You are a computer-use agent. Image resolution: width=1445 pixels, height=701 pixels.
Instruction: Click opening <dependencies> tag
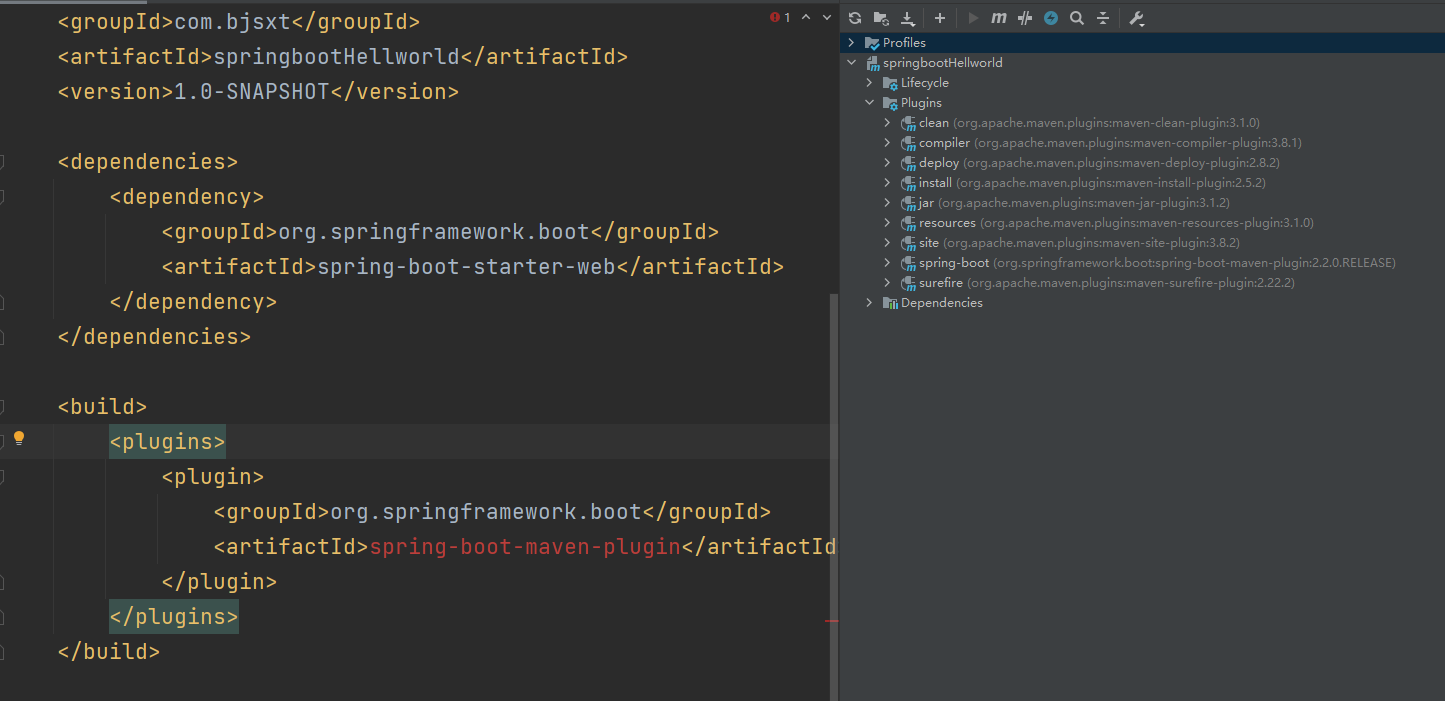click(148, 162)
